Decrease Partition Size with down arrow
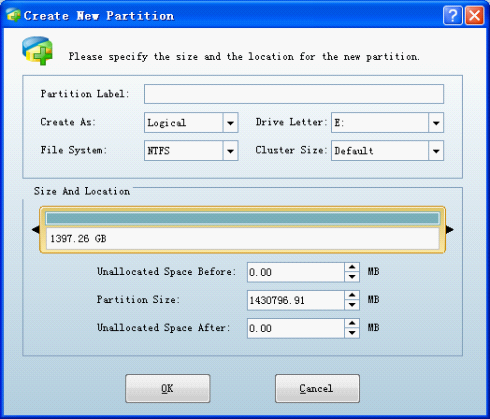 coord(352,305)
